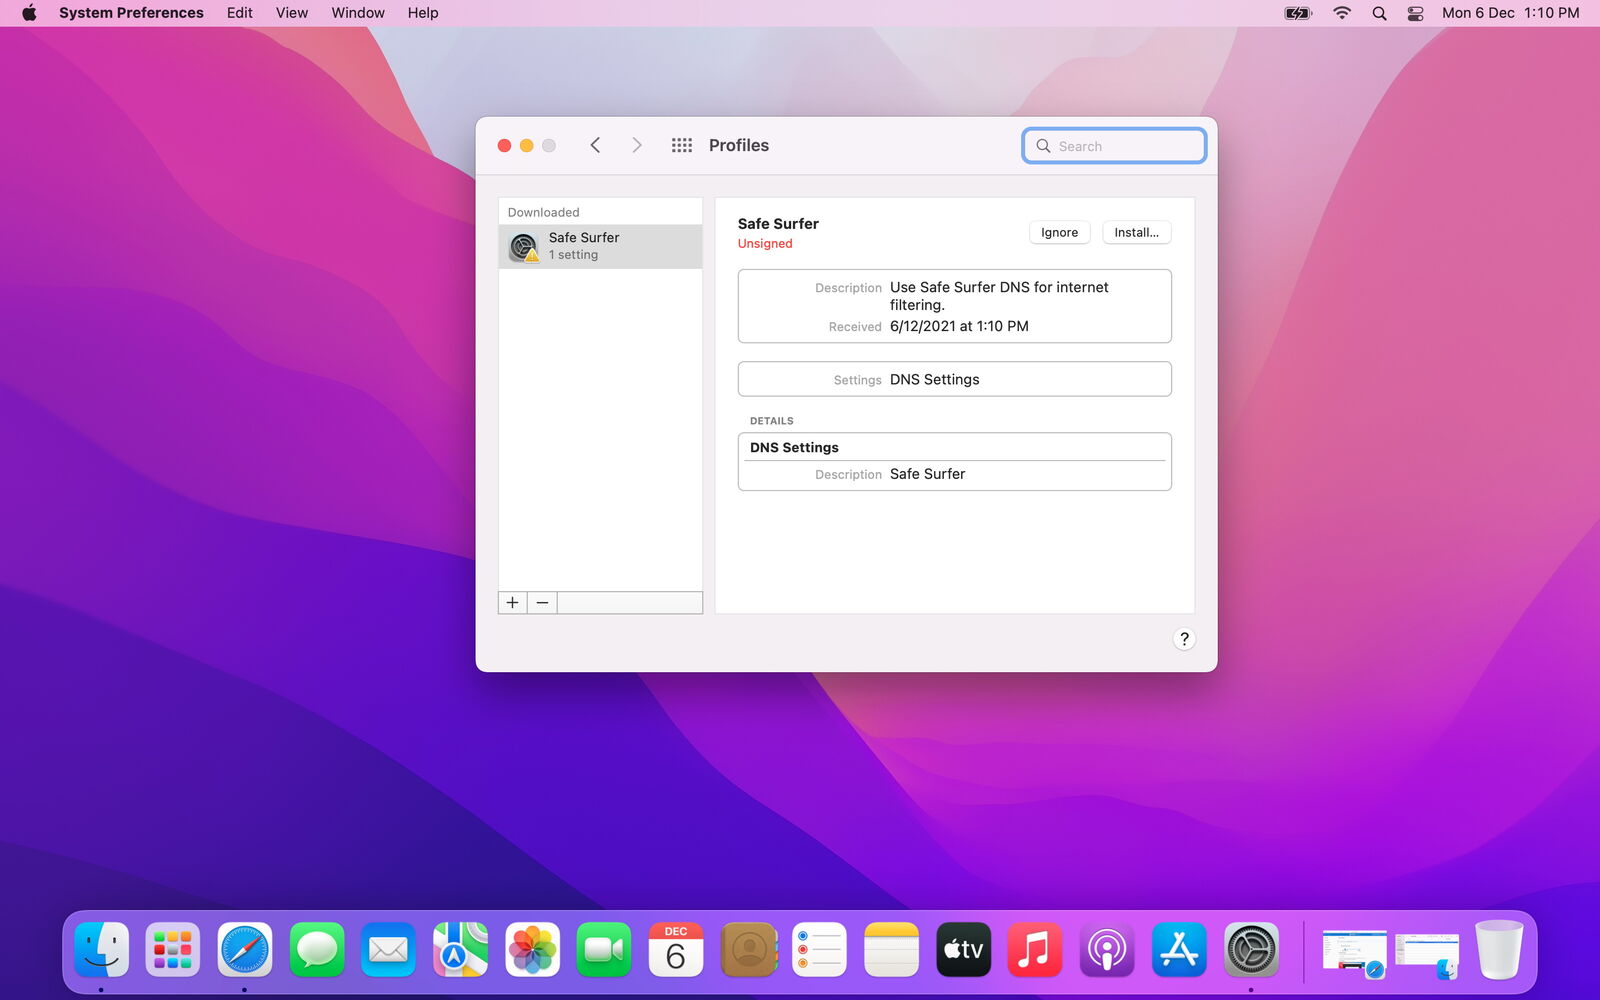1600x1000 pixels.
Task: Launch Safari from the Dock
Action: (x=245, y=949)
